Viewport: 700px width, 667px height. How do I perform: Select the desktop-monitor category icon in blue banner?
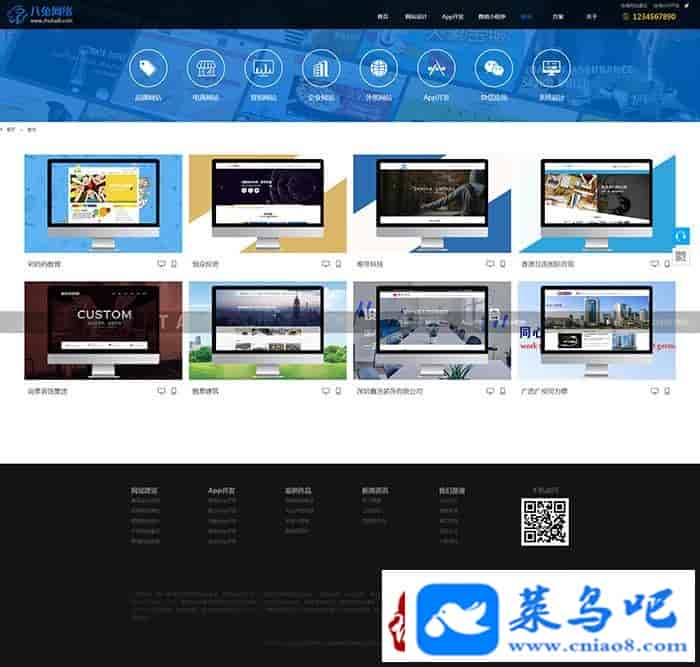point(551,68)
